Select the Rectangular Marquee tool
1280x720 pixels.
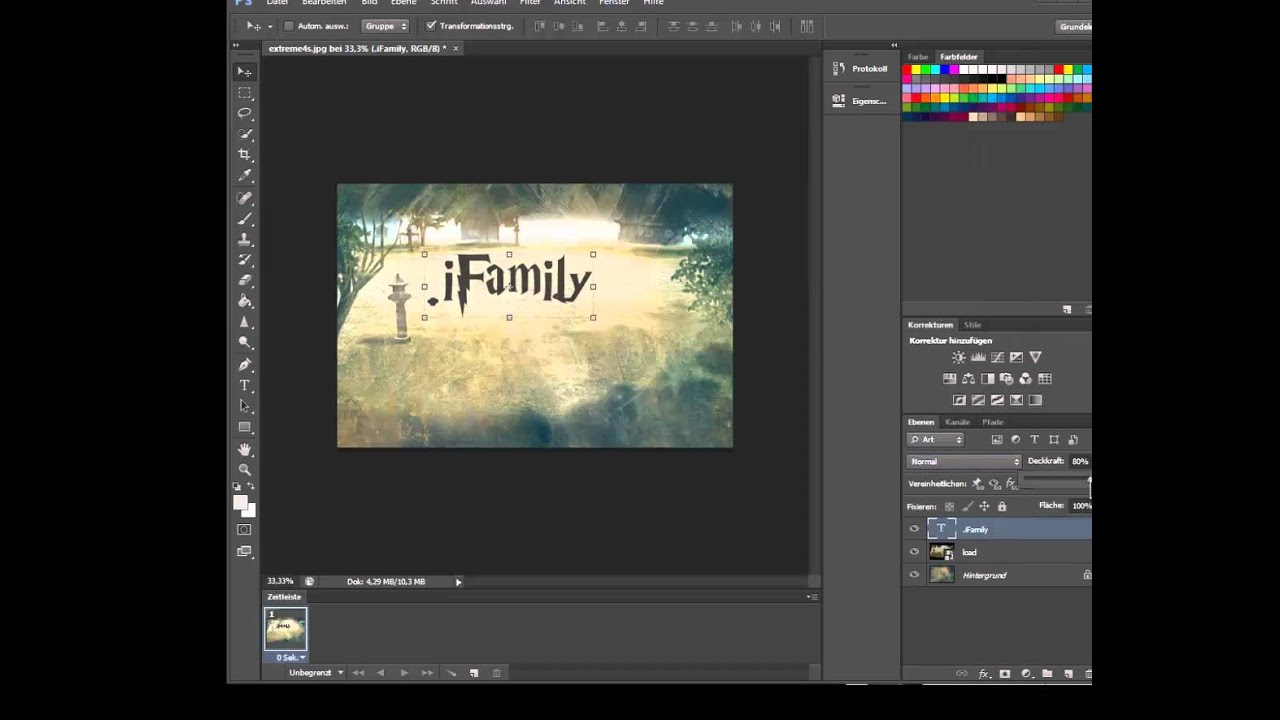[245, 92]
